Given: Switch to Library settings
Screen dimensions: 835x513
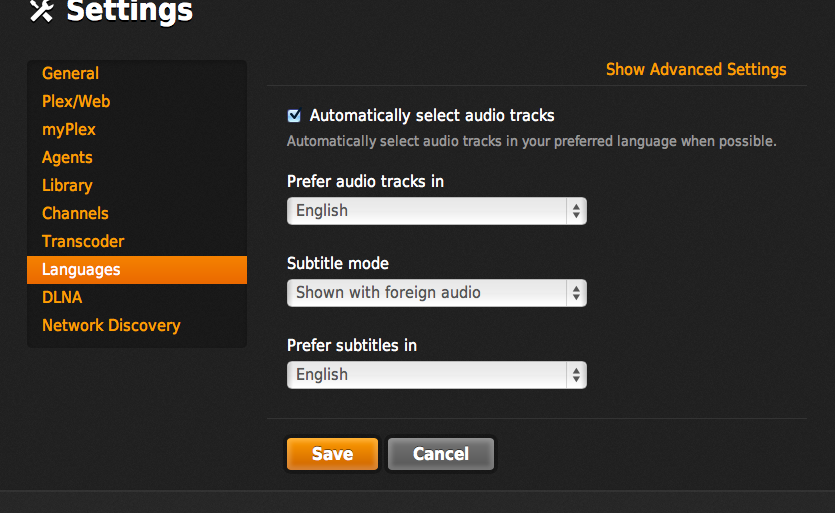Looking at the screenshot, I should pos(67,185).
